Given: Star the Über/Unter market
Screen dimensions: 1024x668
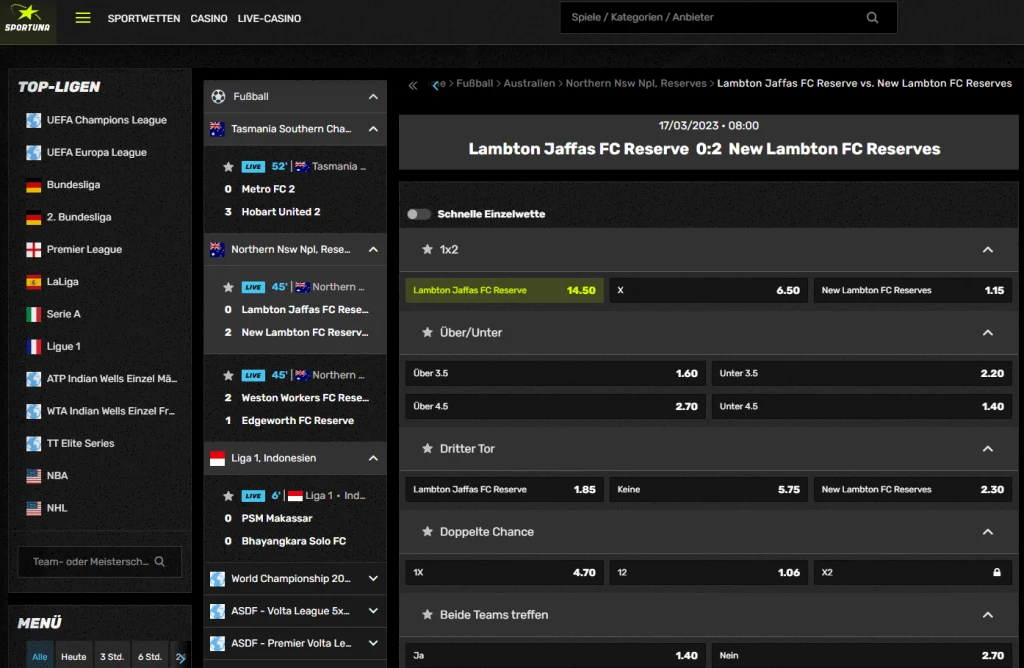Looking at the screenshot, I should pos(427,332).
